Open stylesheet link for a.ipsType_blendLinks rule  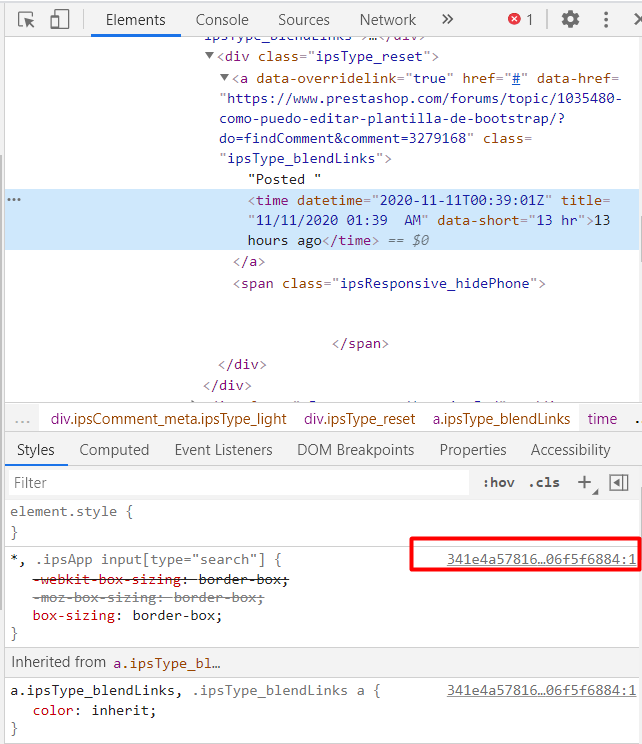click(x=541, y=690)
